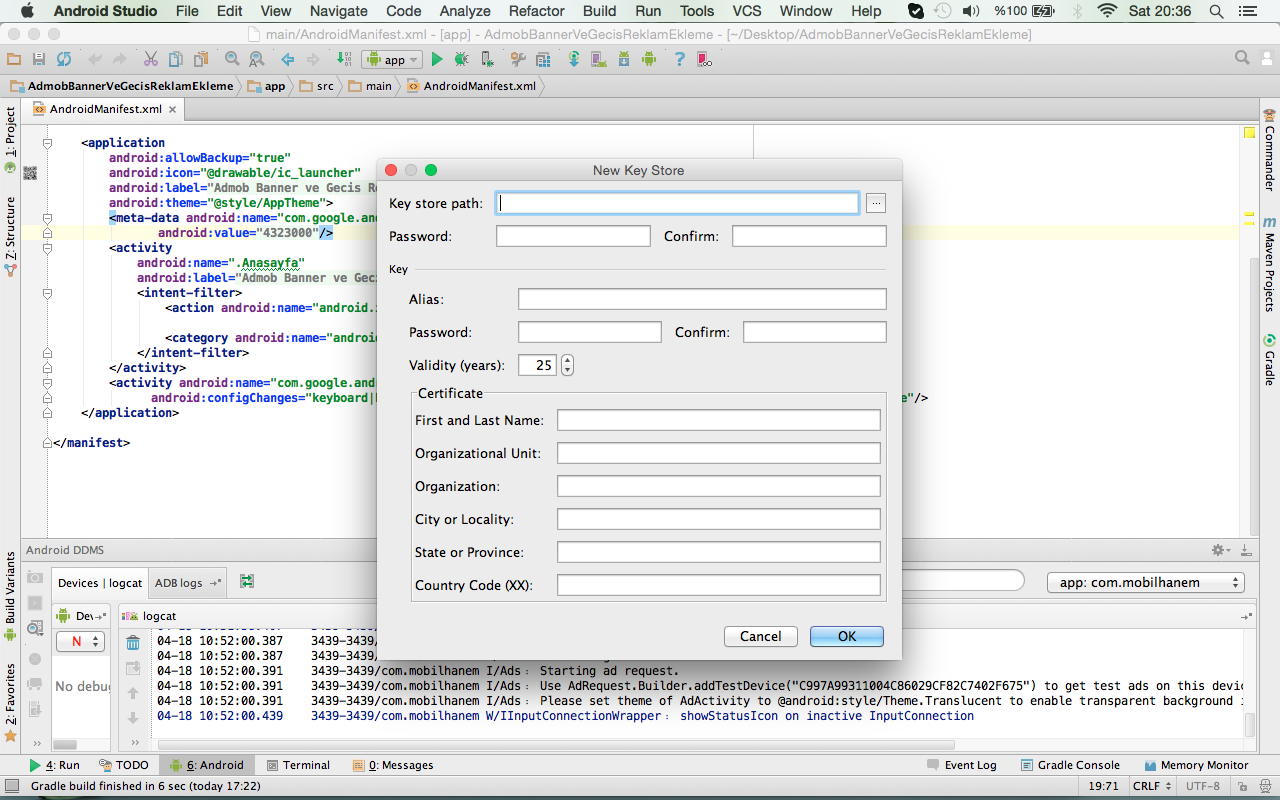This screenshot has width=1280, height=800.
Task: Open the app run configuration dropdown
Action: pyautogui.click(x=392, y=60)
